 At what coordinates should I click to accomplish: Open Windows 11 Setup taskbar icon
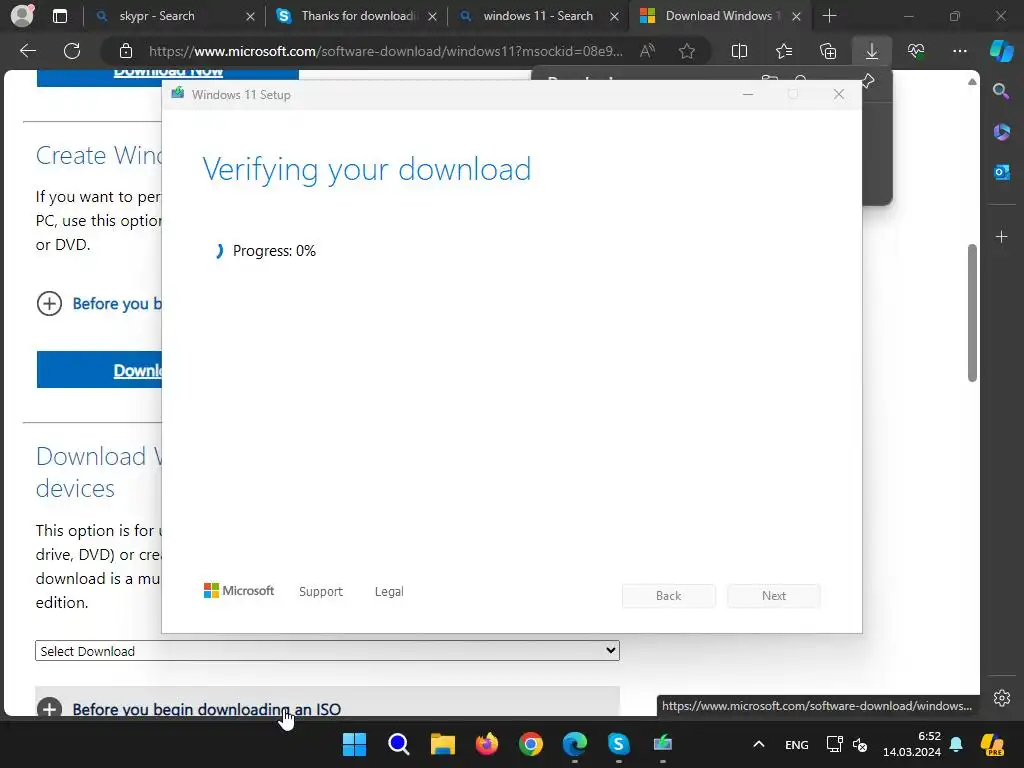pyautogui.click(x=662, y=744)
